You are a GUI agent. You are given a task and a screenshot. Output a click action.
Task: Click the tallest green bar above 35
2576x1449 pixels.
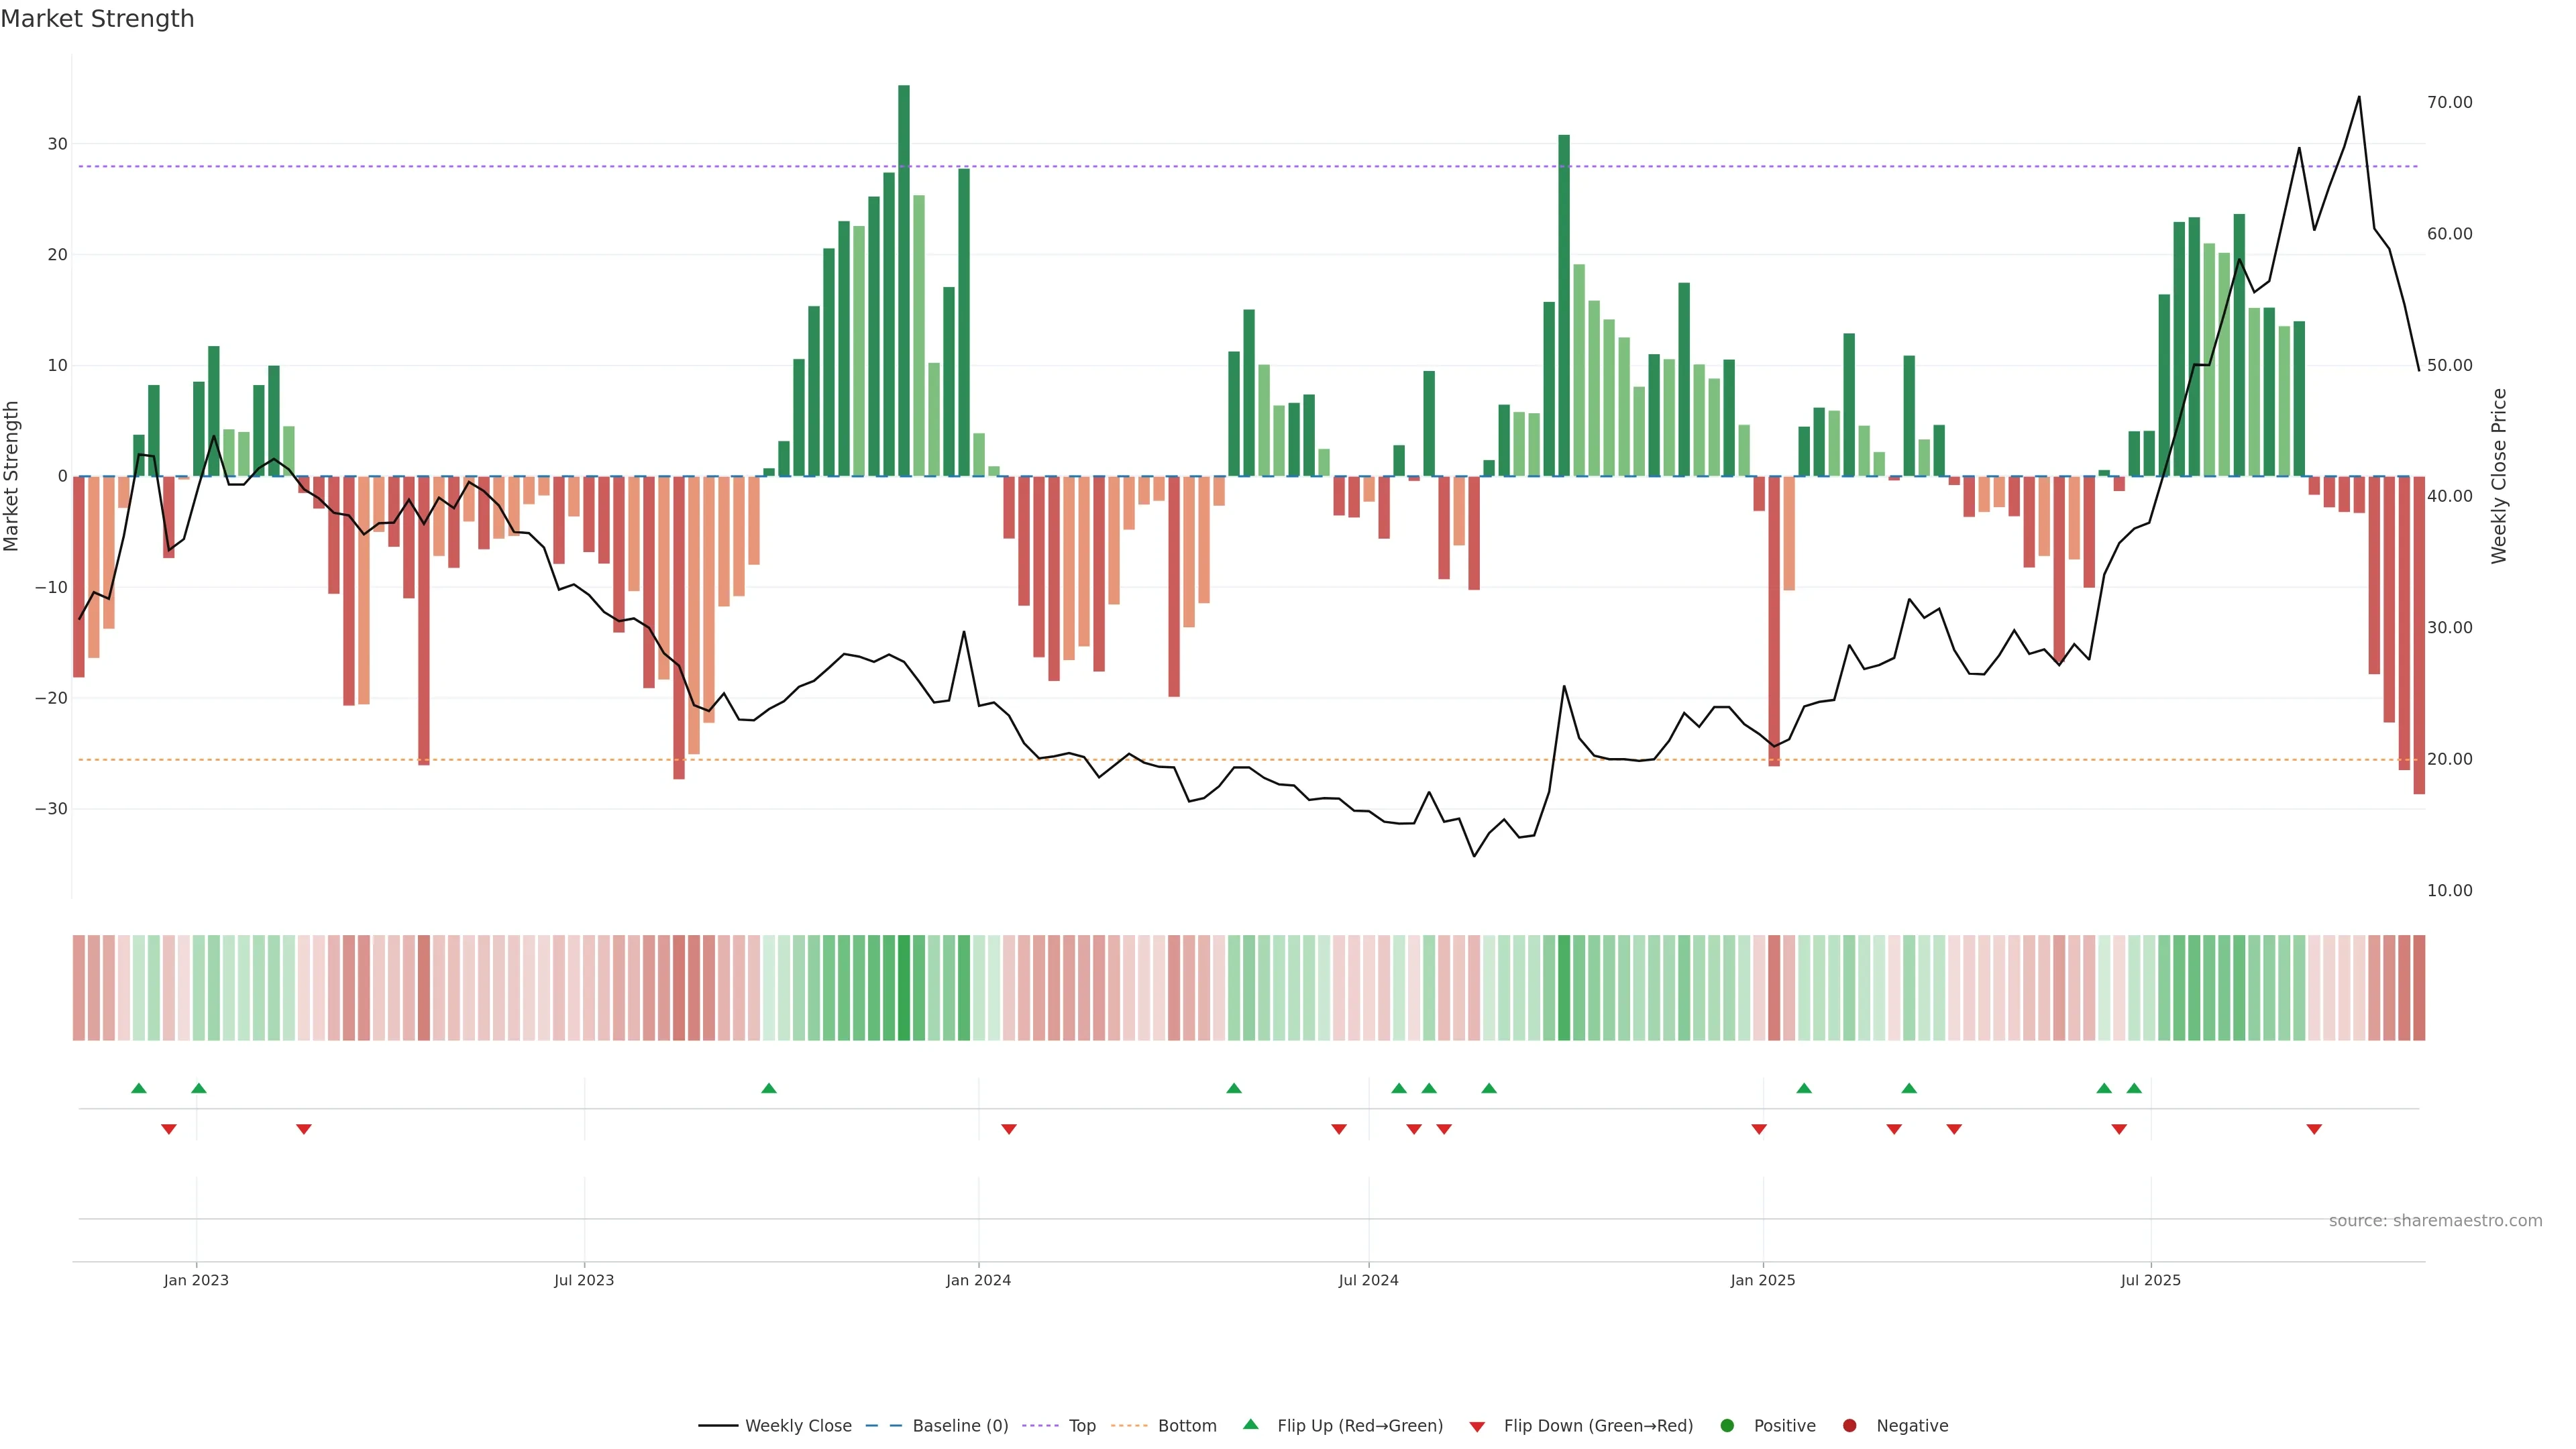click(x=904, y=280)
